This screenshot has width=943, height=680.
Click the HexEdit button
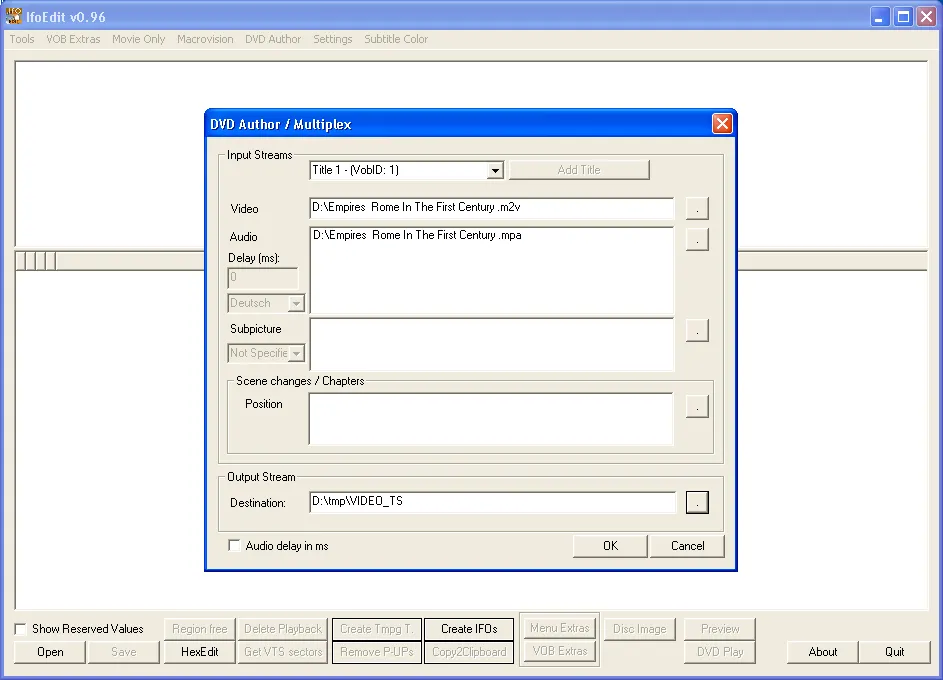(x=199, y=652)
